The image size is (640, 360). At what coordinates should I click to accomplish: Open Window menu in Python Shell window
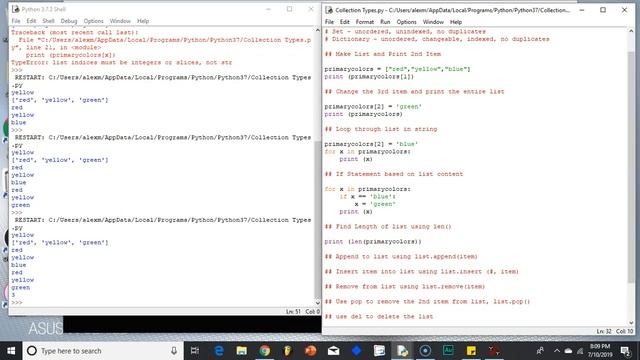point(120,21)
